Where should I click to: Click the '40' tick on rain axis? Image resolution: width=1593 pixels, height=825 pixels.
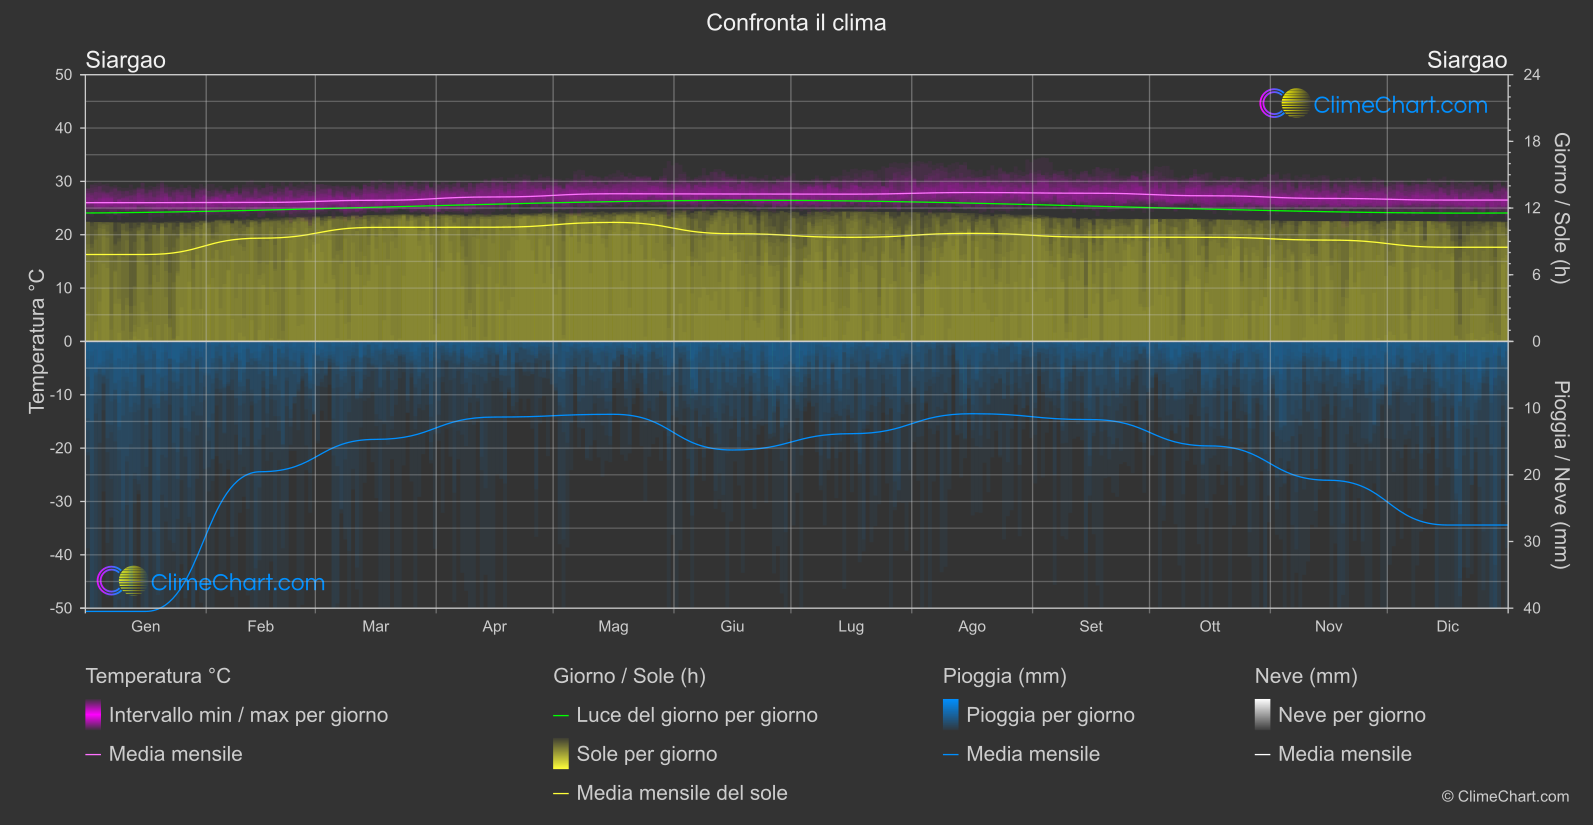point(1531,608)
